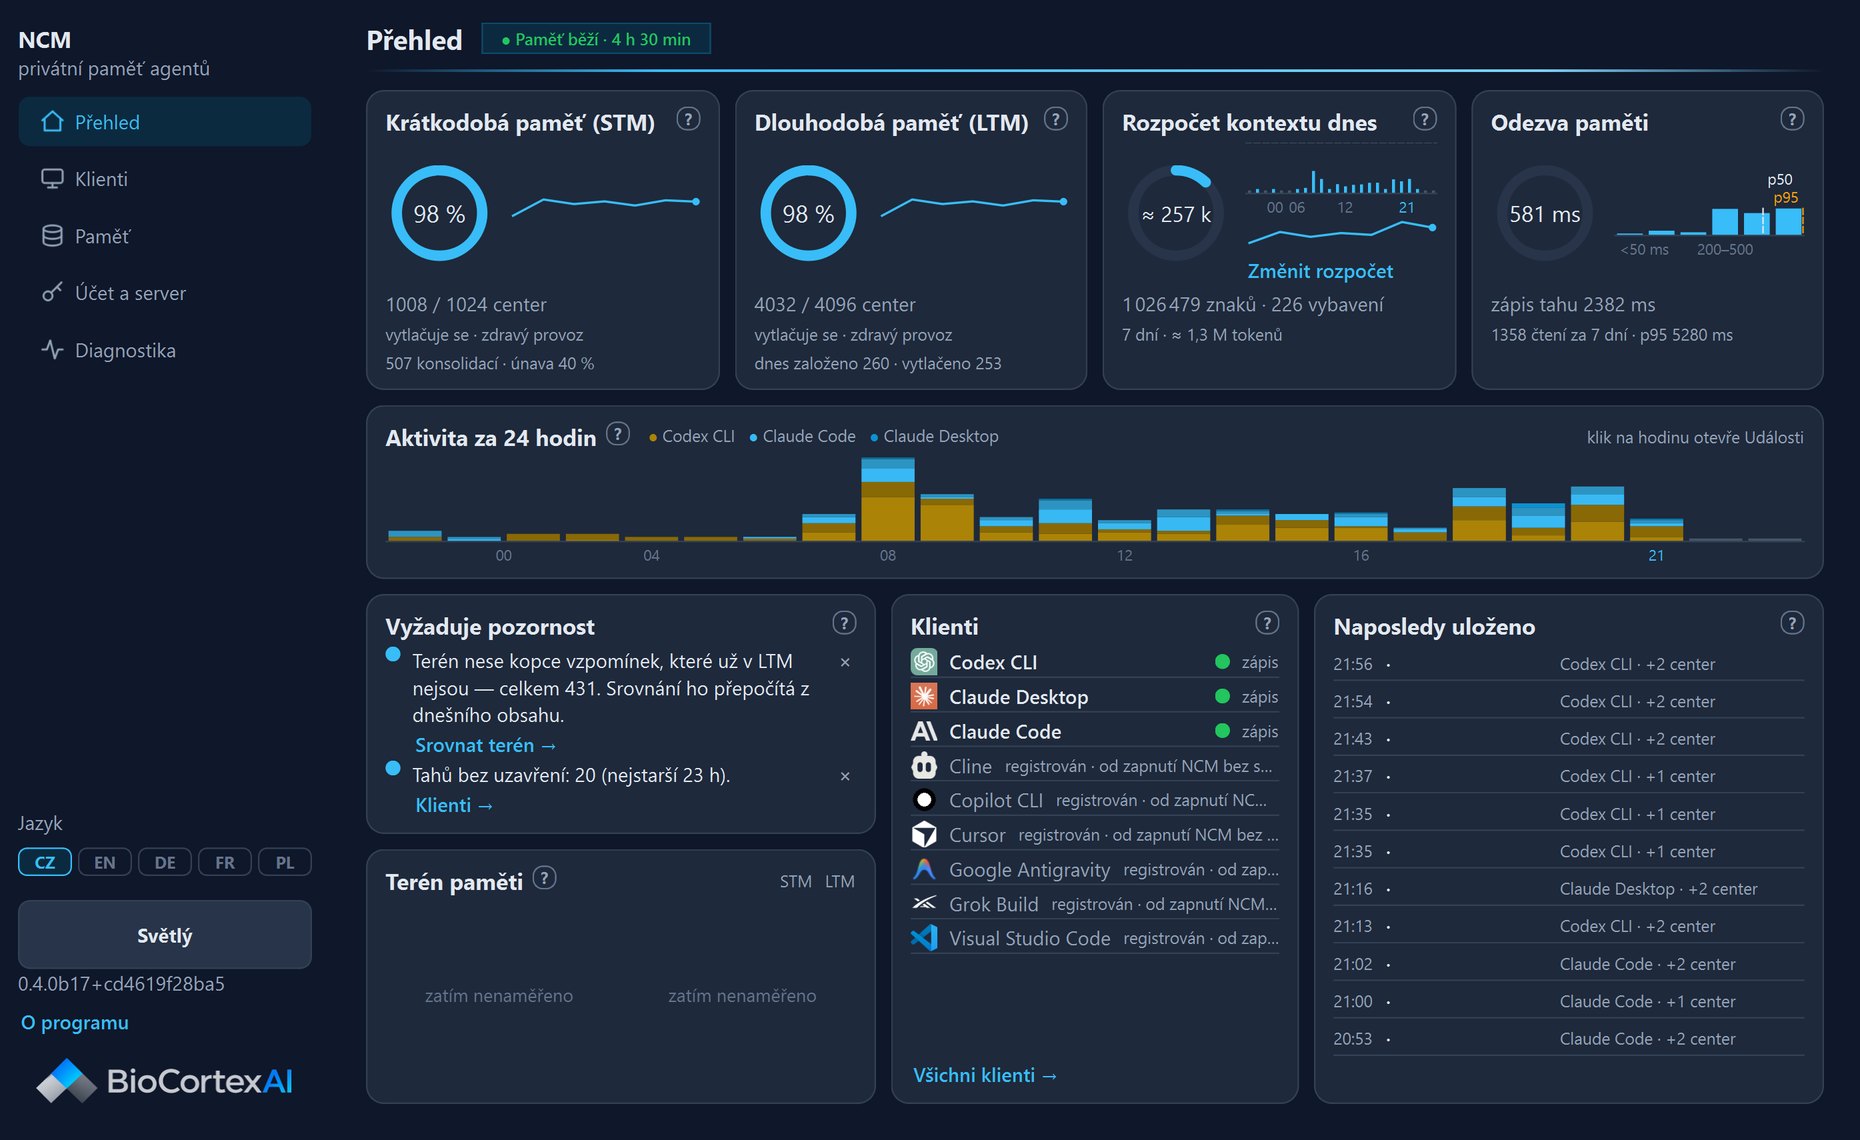This screenshot has height=1140, width=1860.
Task: Click the BioCortexAI logo
Action: [x=165, y=1081]
